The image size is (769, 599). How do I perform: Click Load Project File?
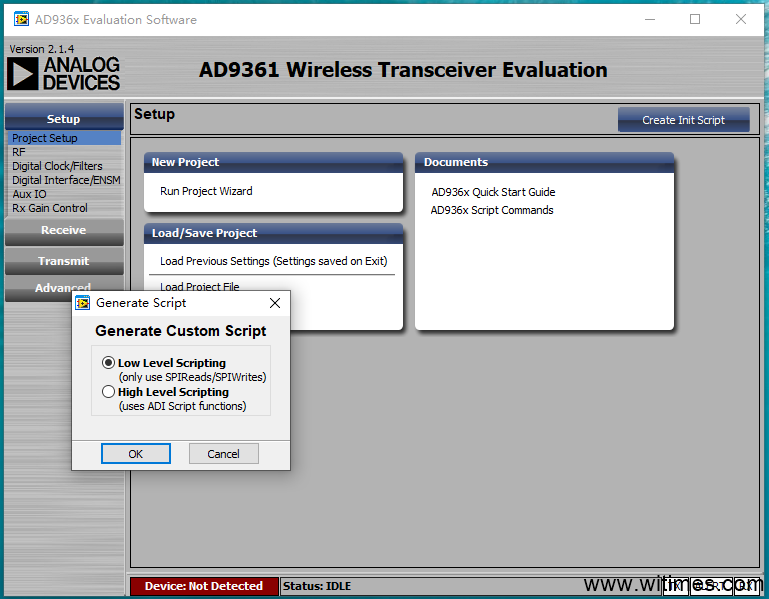[200, 286]
